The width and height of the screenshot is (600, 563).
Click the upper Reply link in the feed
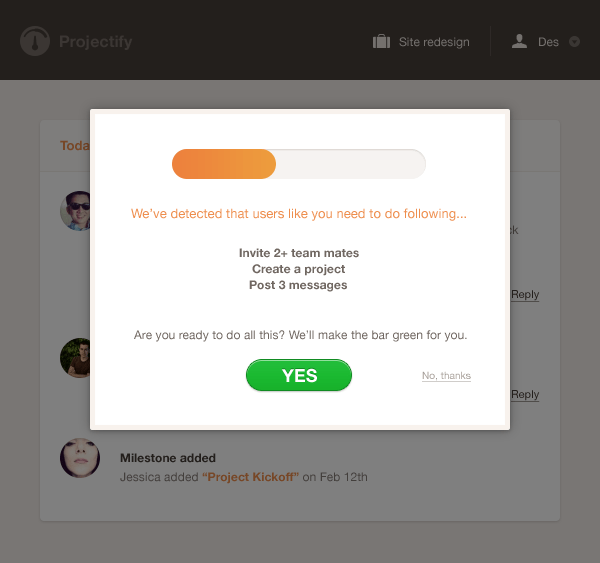coord(526,294)
